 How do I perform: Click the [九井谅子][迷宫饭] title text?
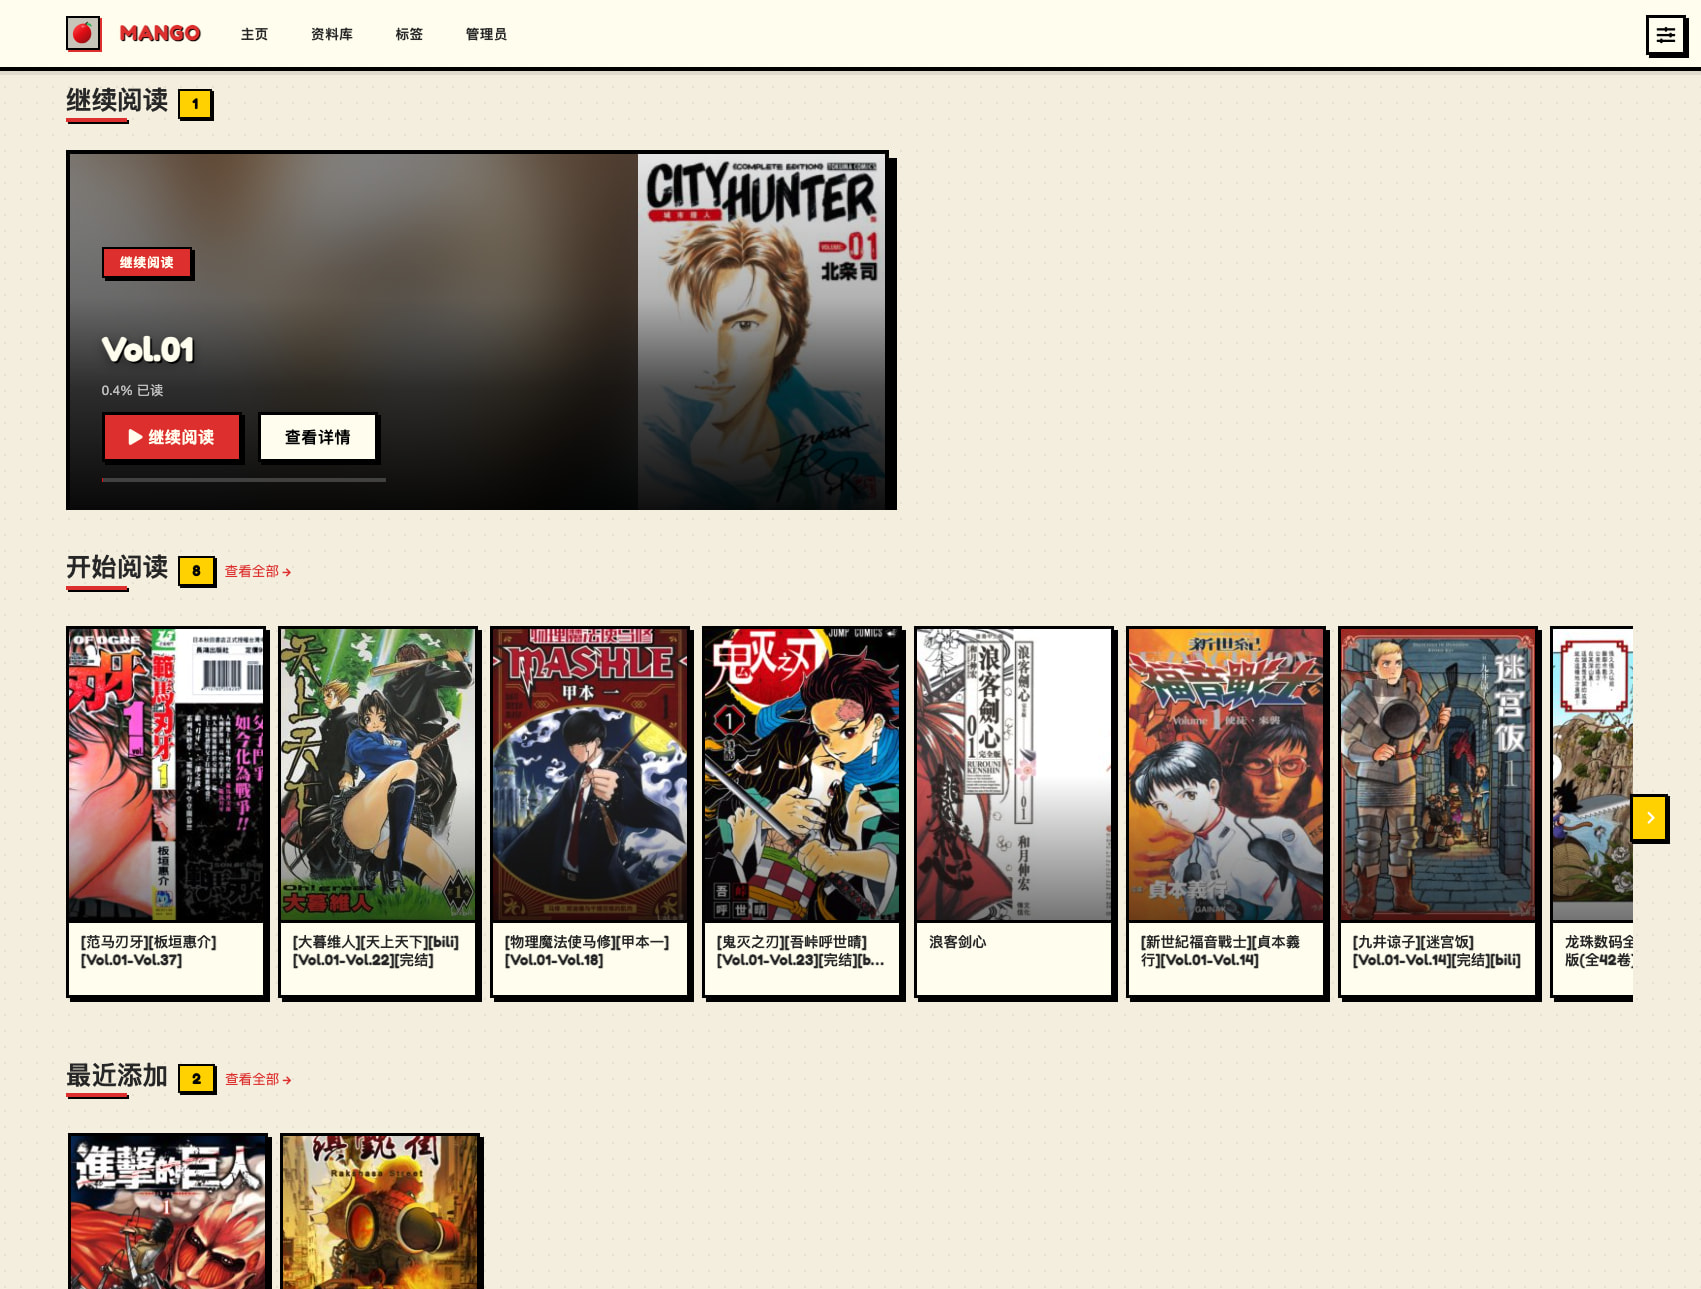click(x=1436, y=951)
